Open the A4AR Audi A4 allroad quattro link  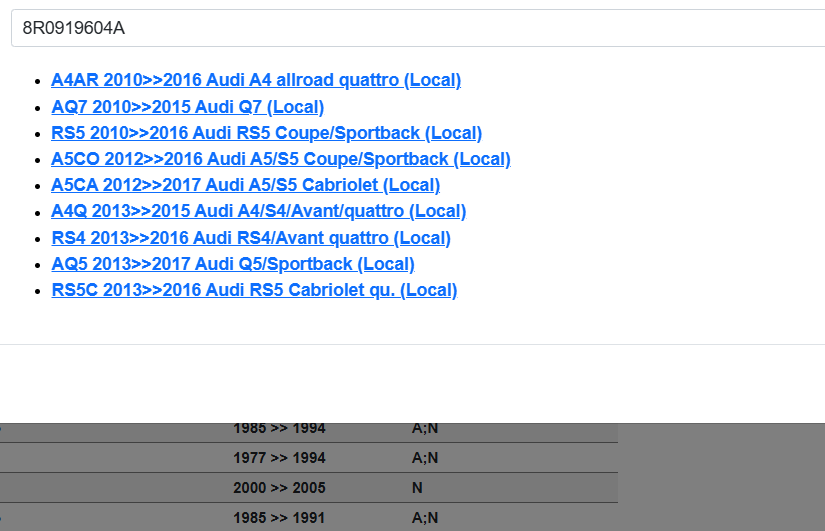[x=256, y=80]
